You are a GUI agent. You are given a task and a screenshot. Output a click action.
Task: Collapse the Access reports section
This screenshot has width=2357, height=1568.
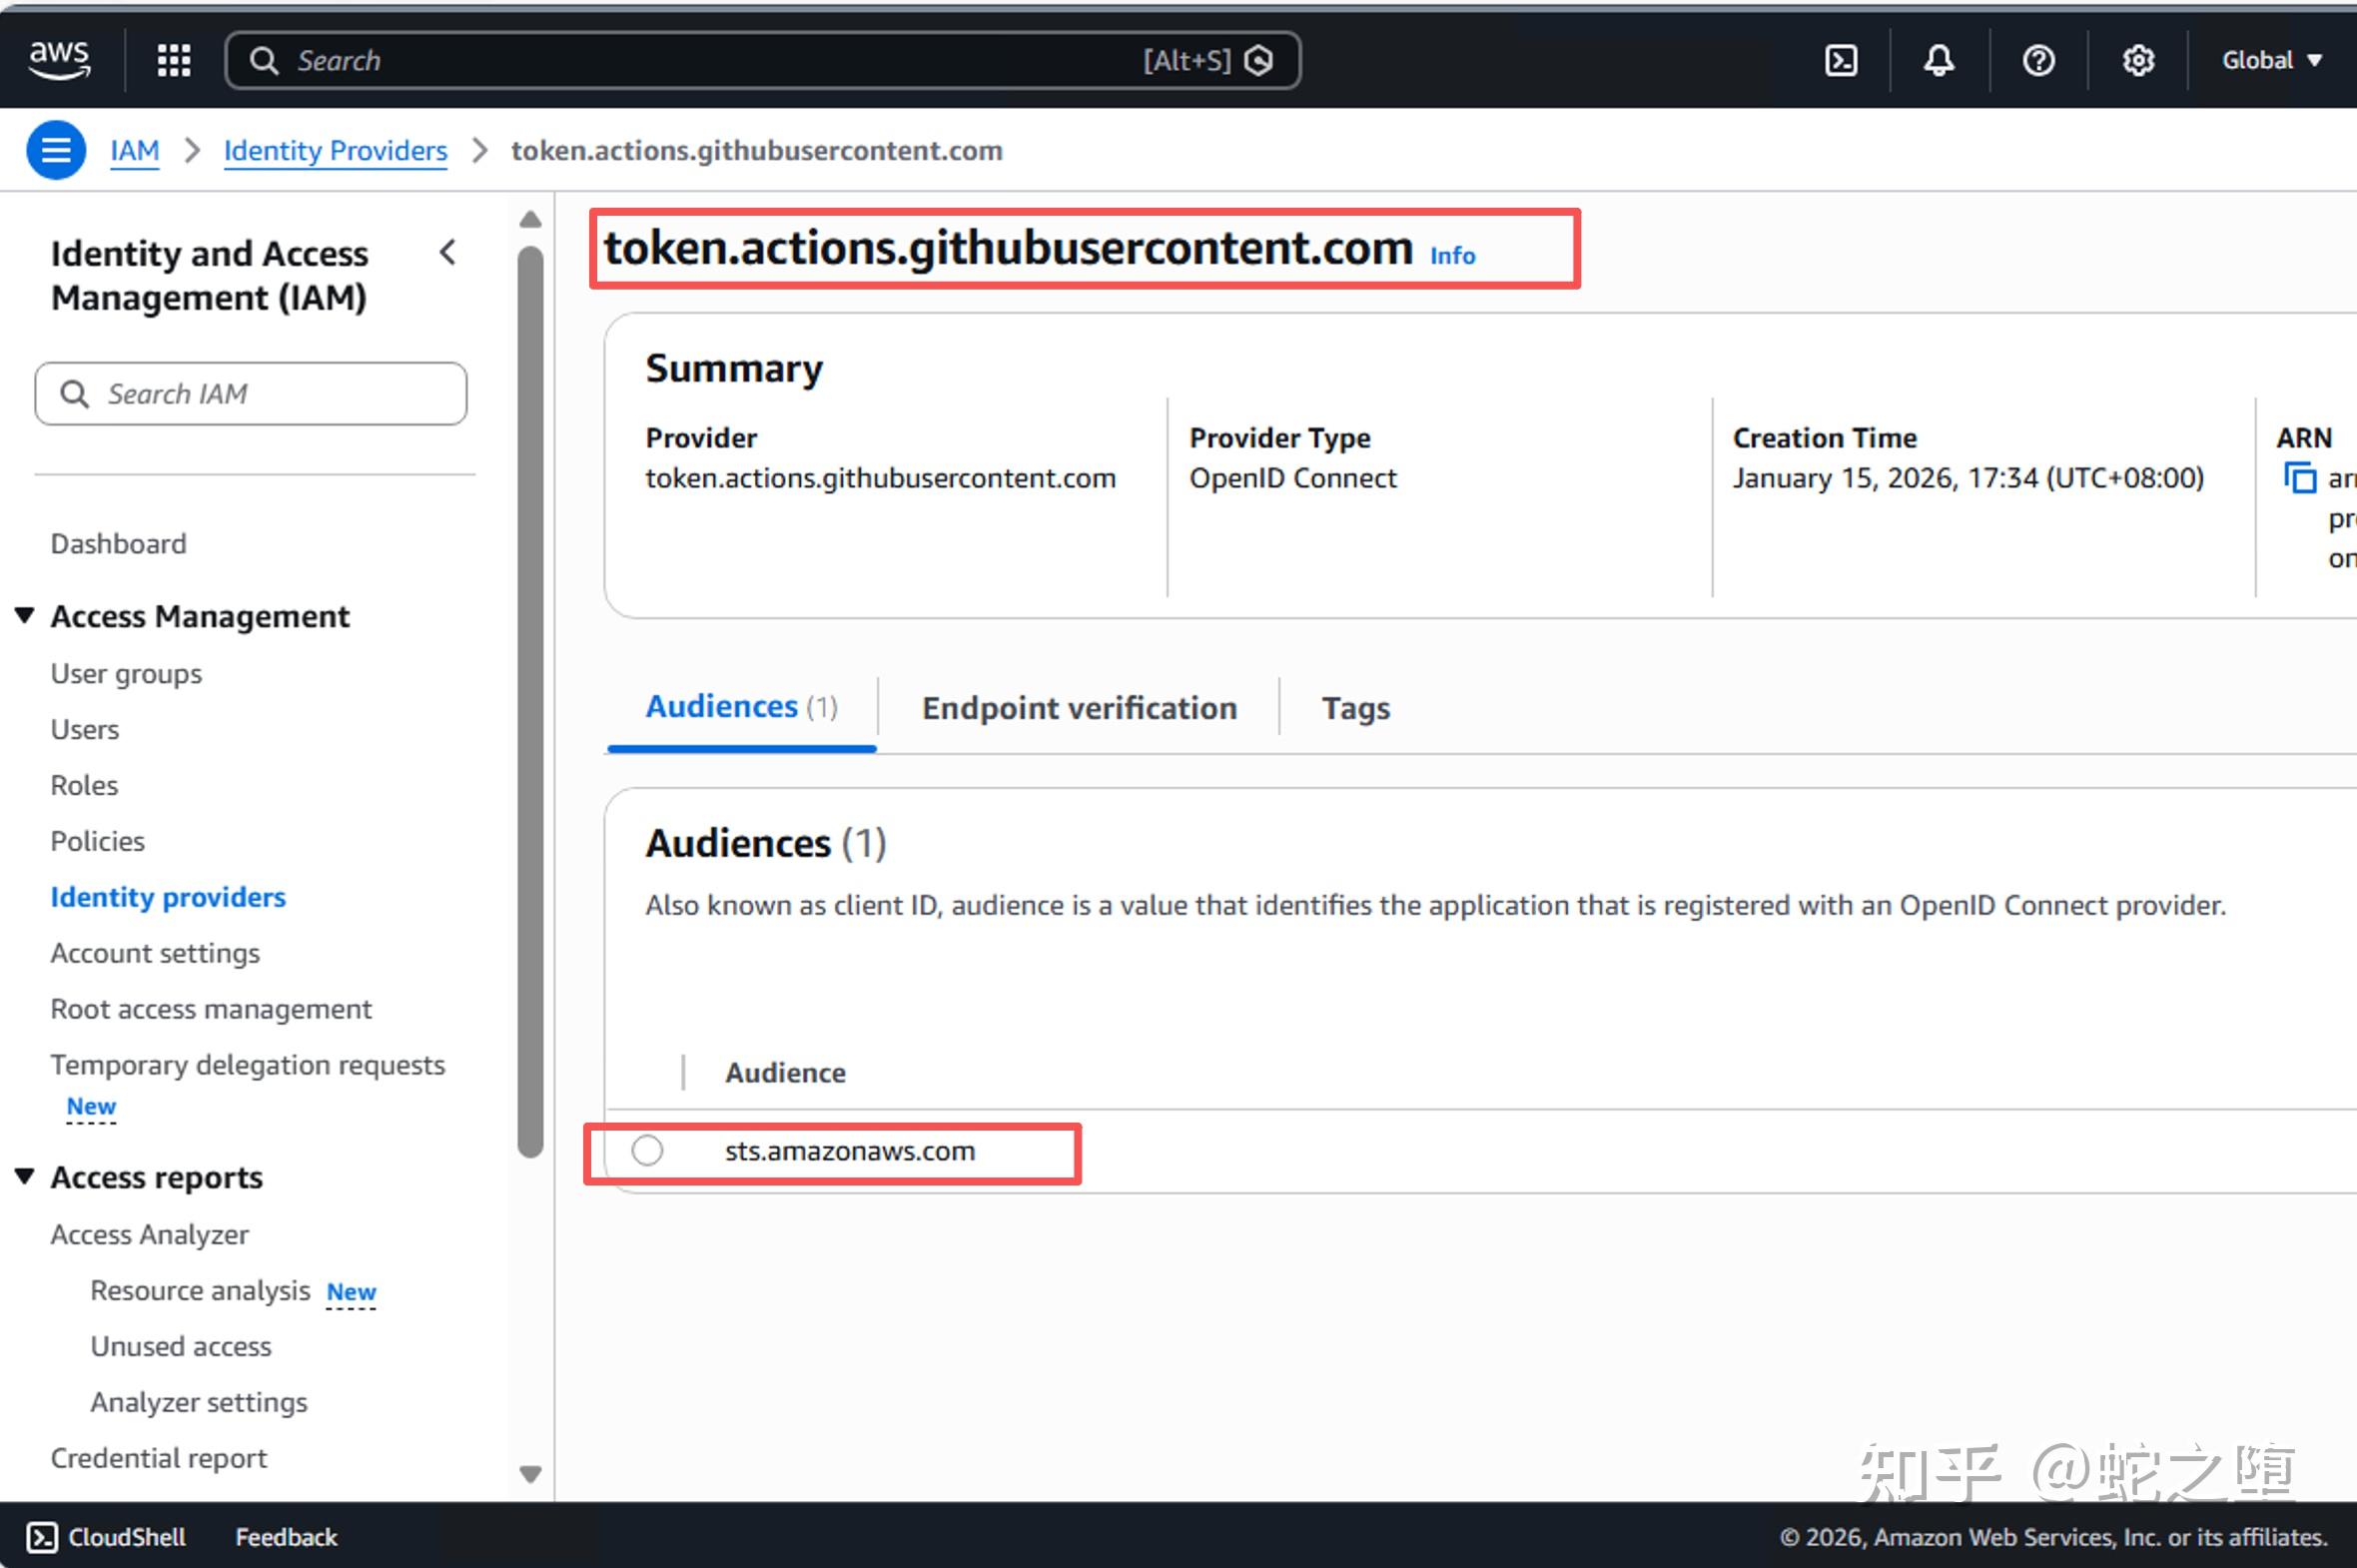click(x=25, y=1177)
